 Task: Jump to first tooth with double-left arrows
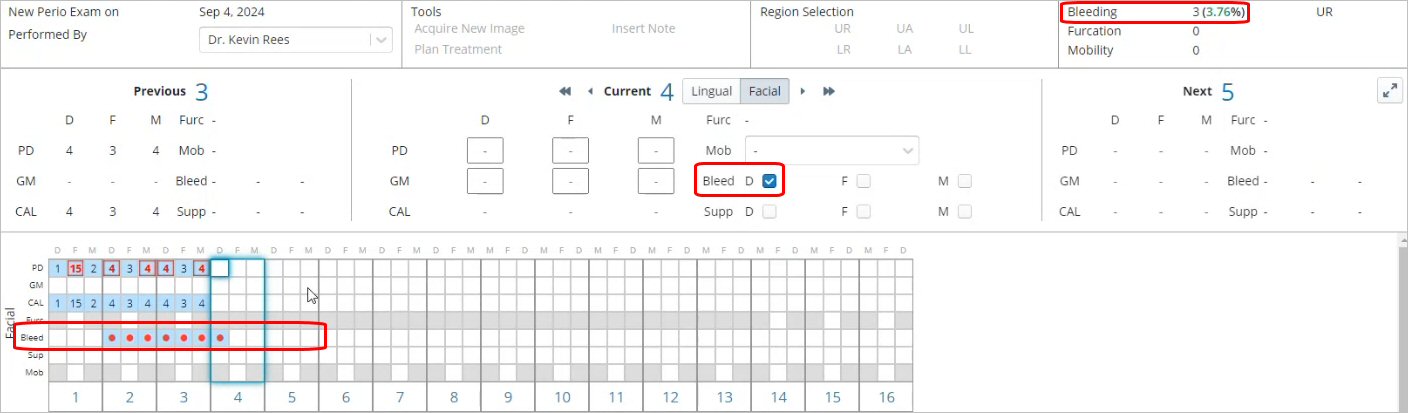(x=565, y=92)
